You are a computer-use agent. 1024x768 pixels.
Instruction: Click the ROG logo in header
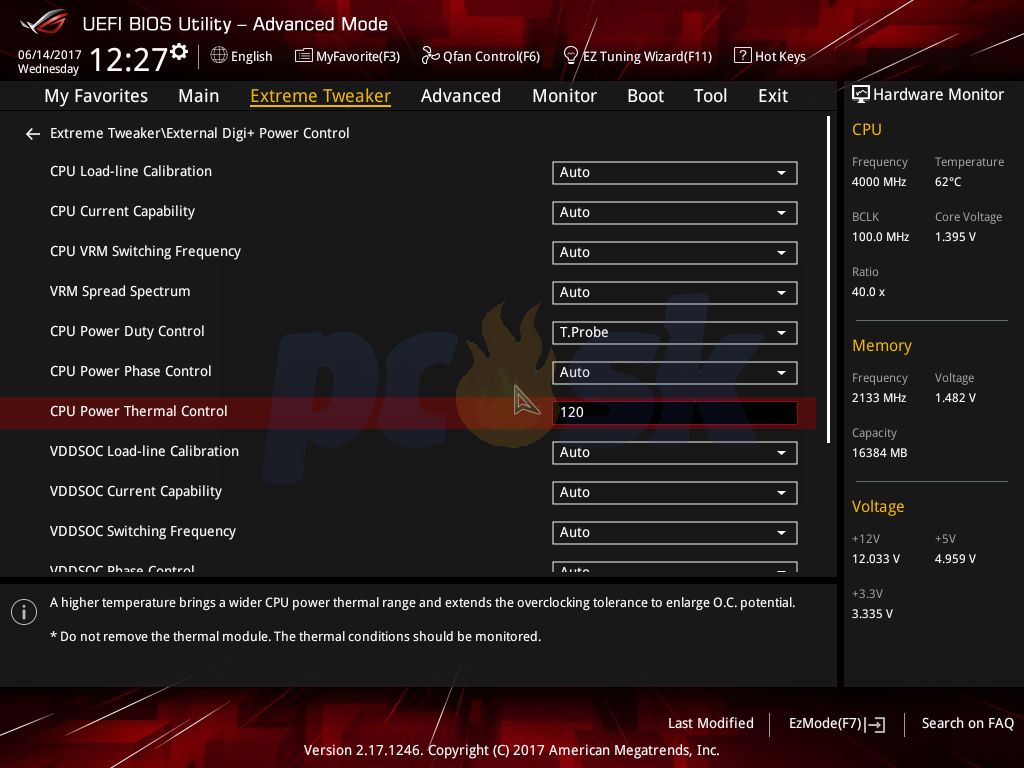click(x=43, y=23)
